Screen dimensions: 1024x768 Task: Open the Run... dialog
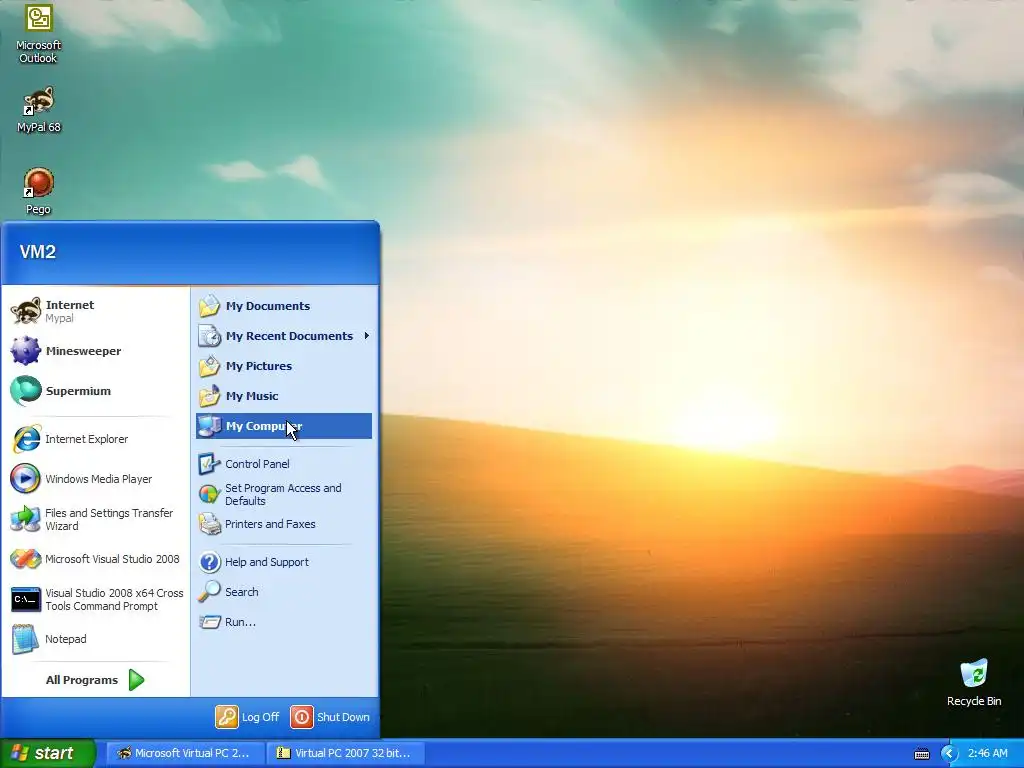click(284, 622)
